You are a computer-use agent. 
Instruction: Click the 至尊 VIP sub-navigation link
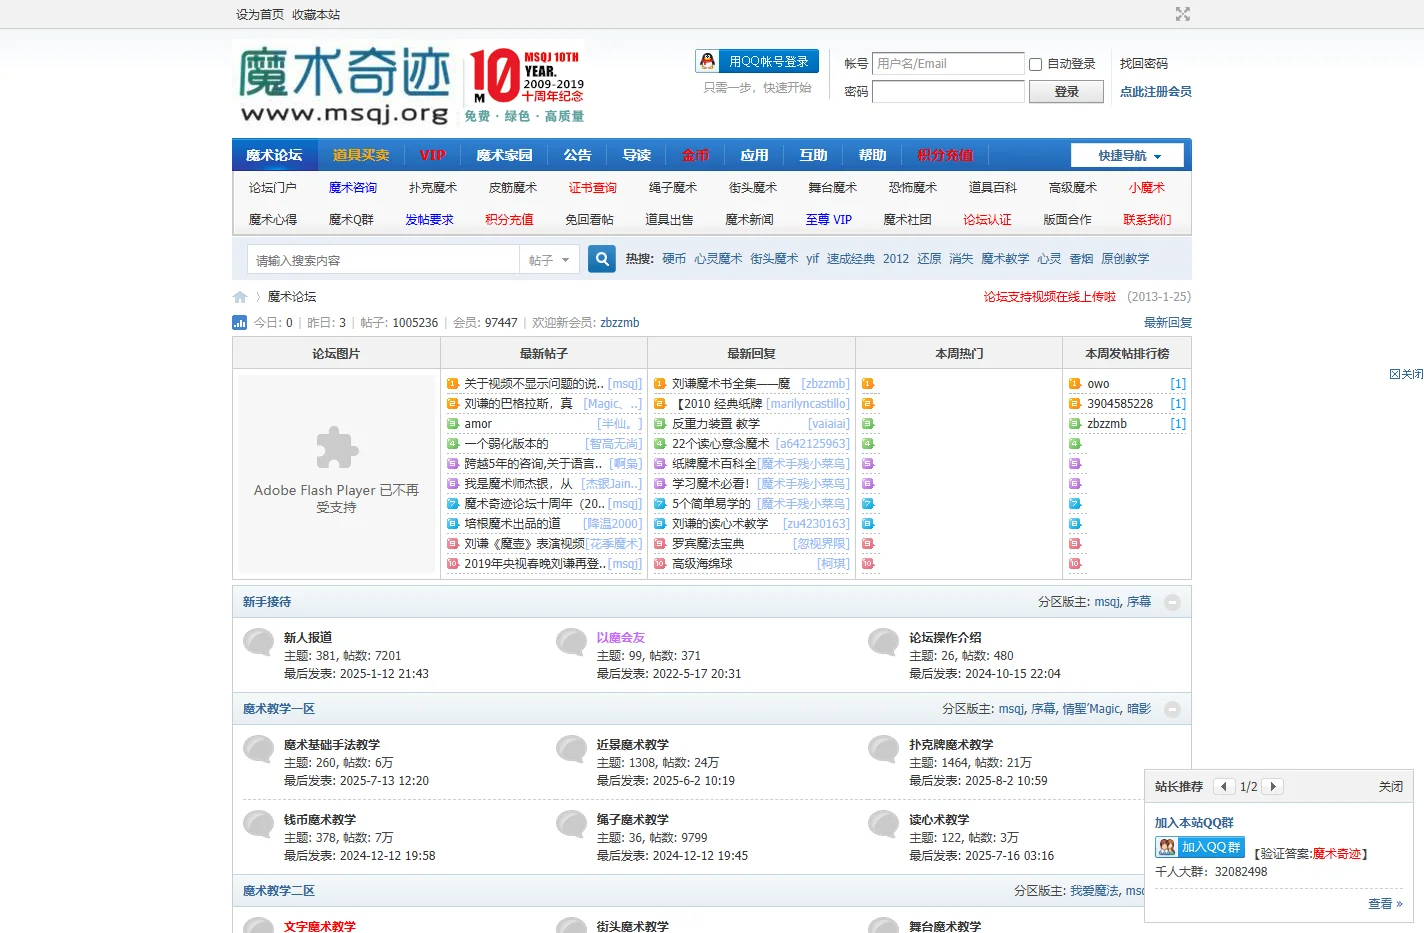coord(829,220)
